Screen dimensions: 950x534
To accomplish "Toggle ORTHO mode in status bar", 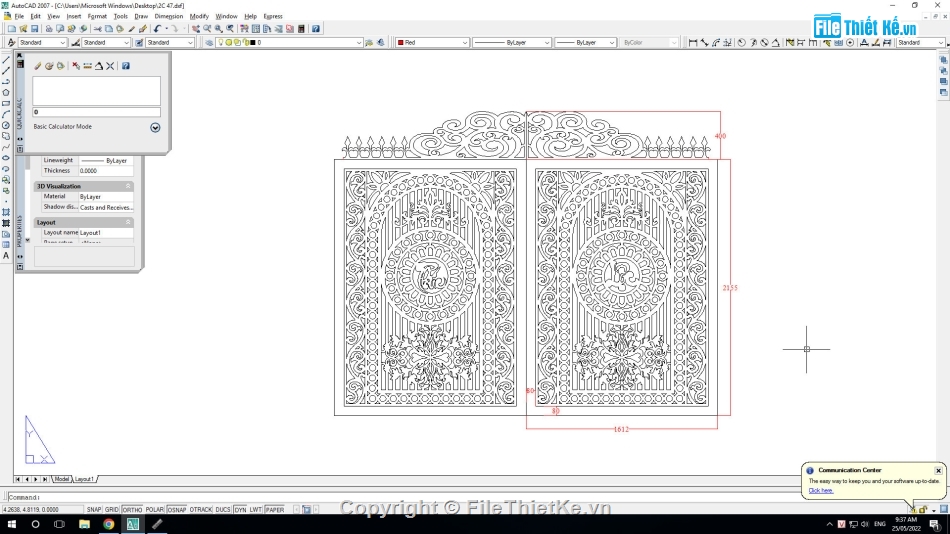I will click(132, 510).
